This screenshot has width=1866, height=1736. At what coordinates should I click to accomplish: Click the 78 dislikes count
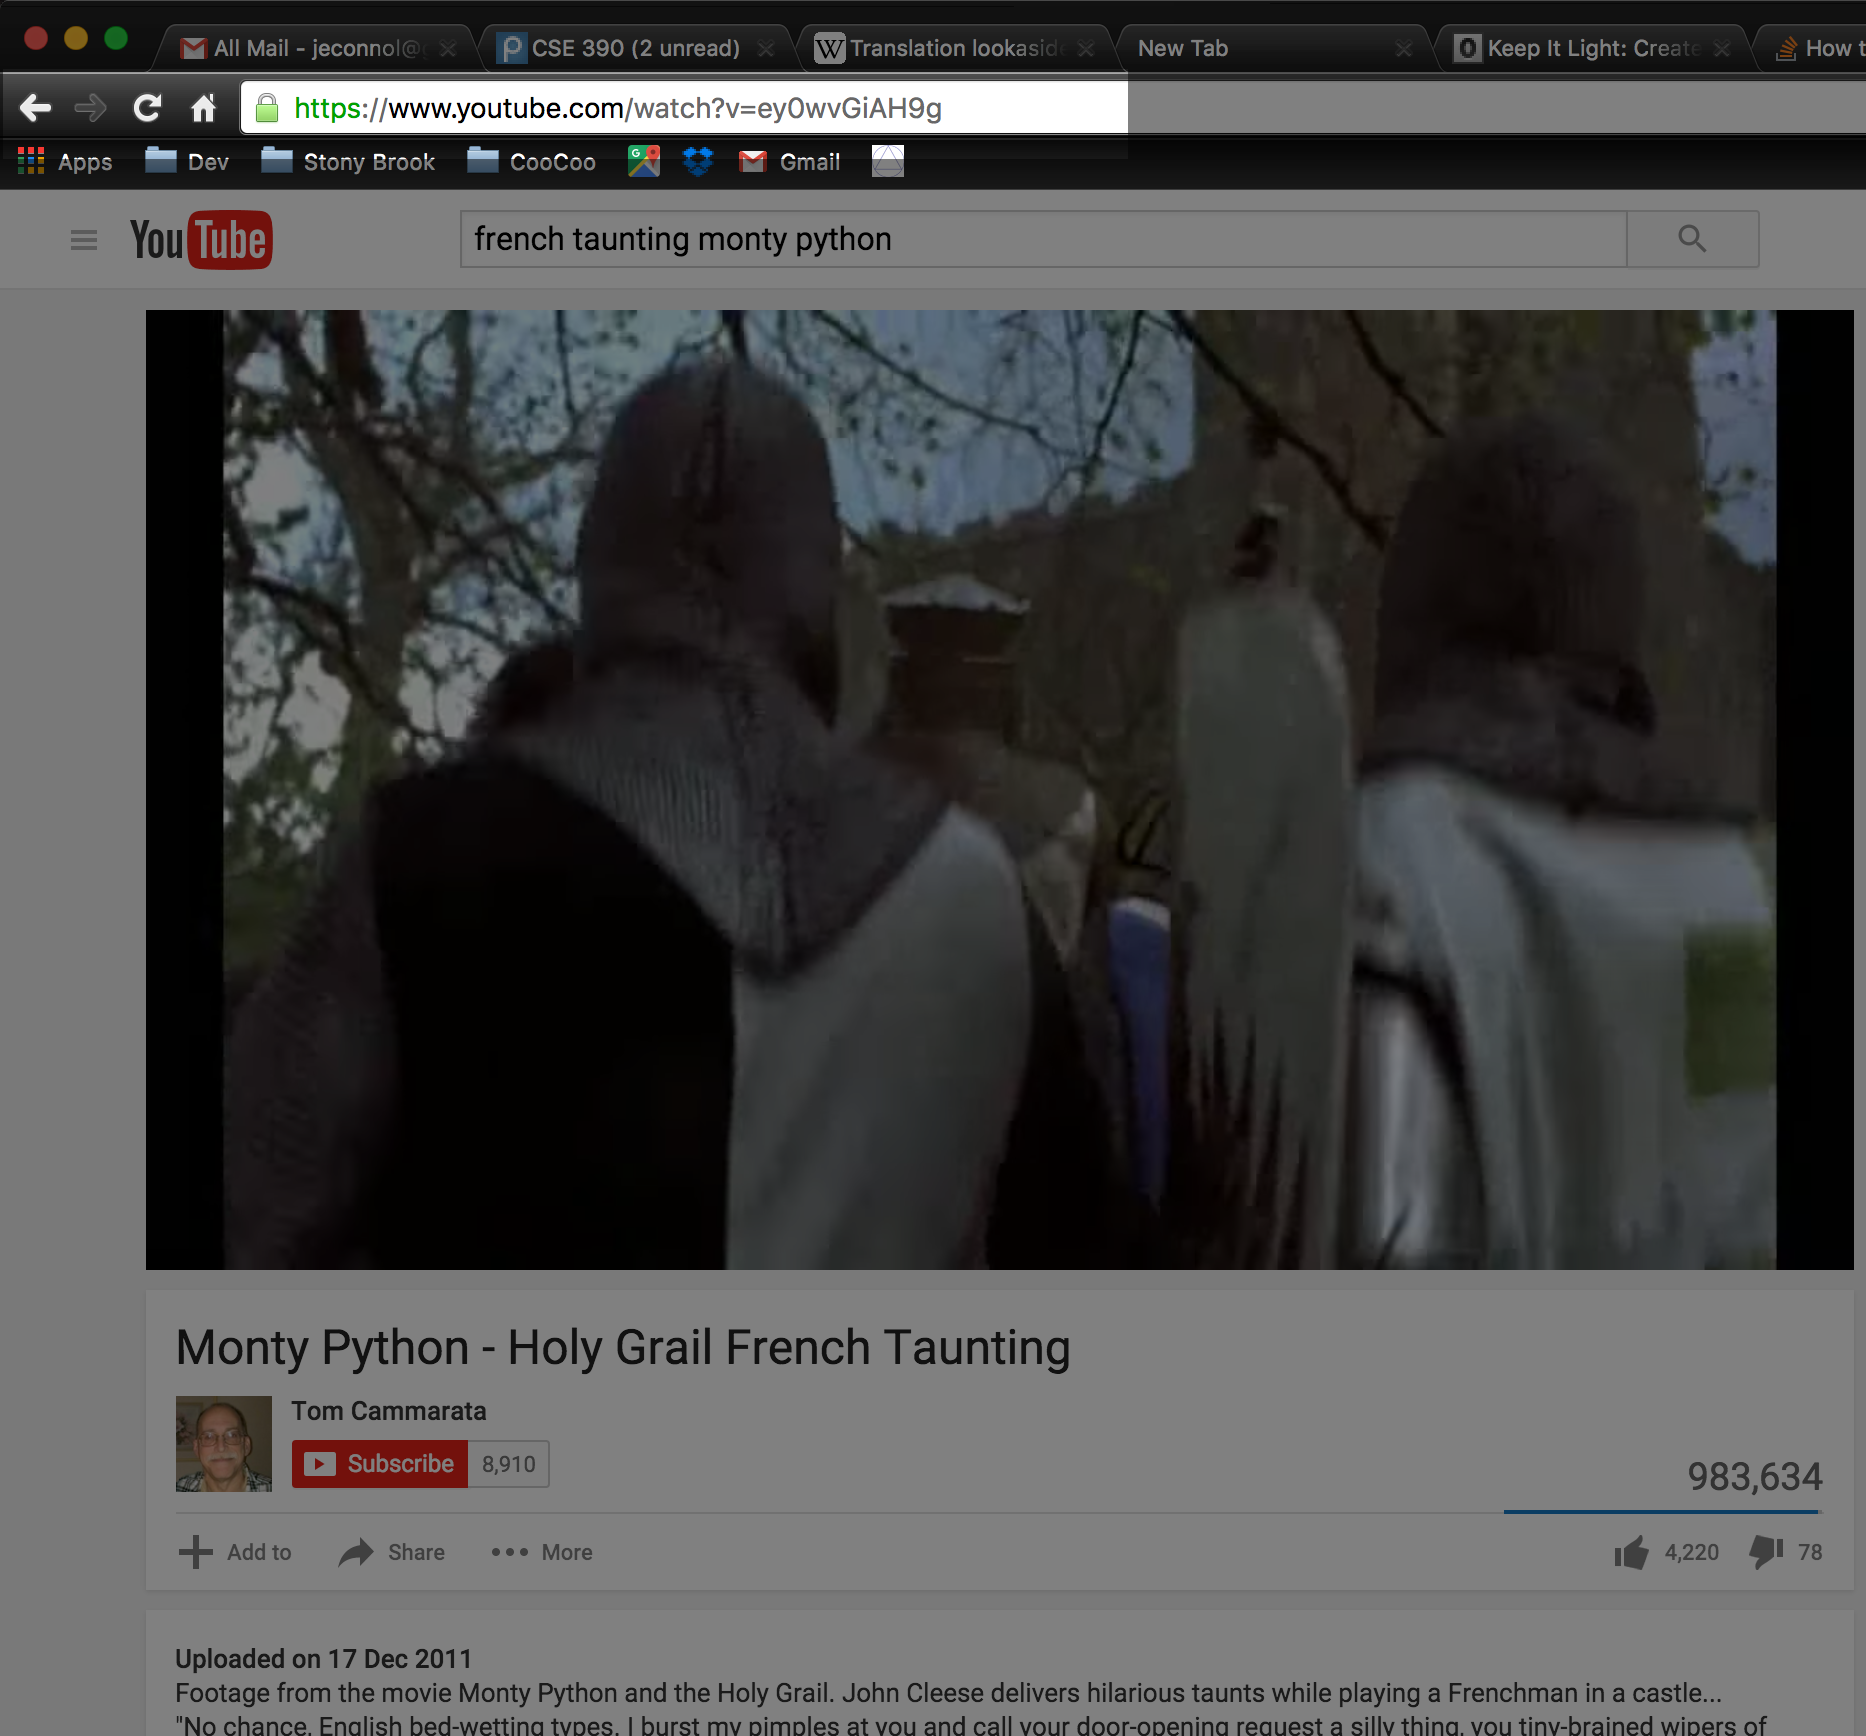[x=1810, y=1552]
